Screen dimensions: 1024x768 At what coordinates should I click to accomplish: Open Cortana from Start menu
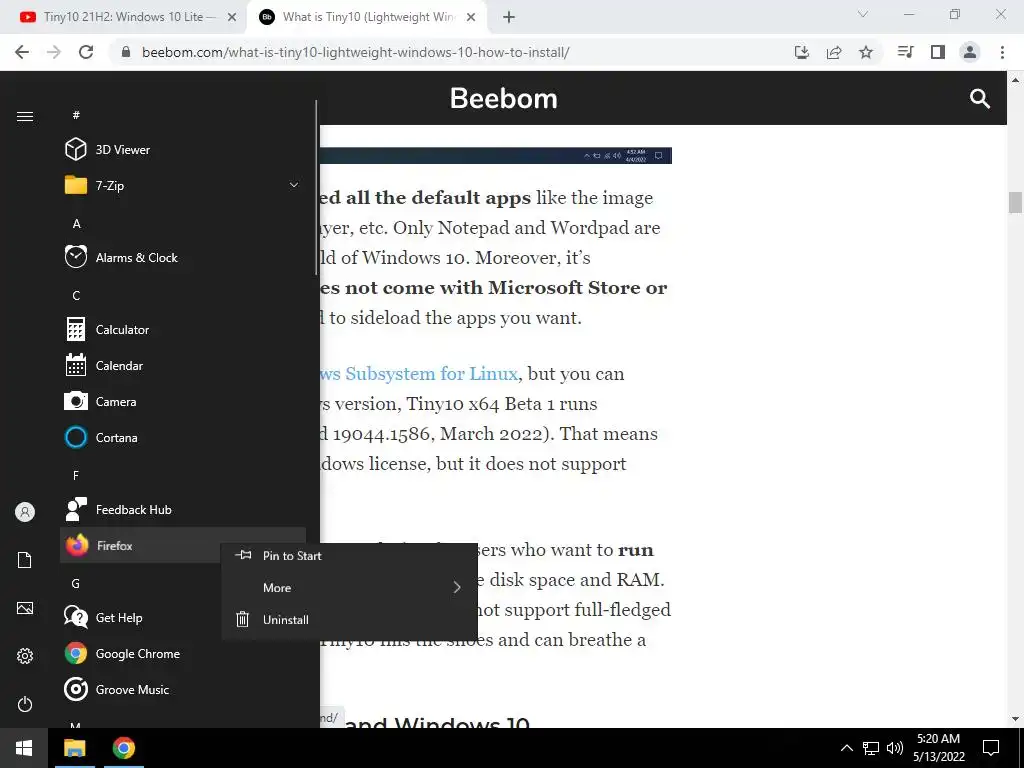(183, 438)
